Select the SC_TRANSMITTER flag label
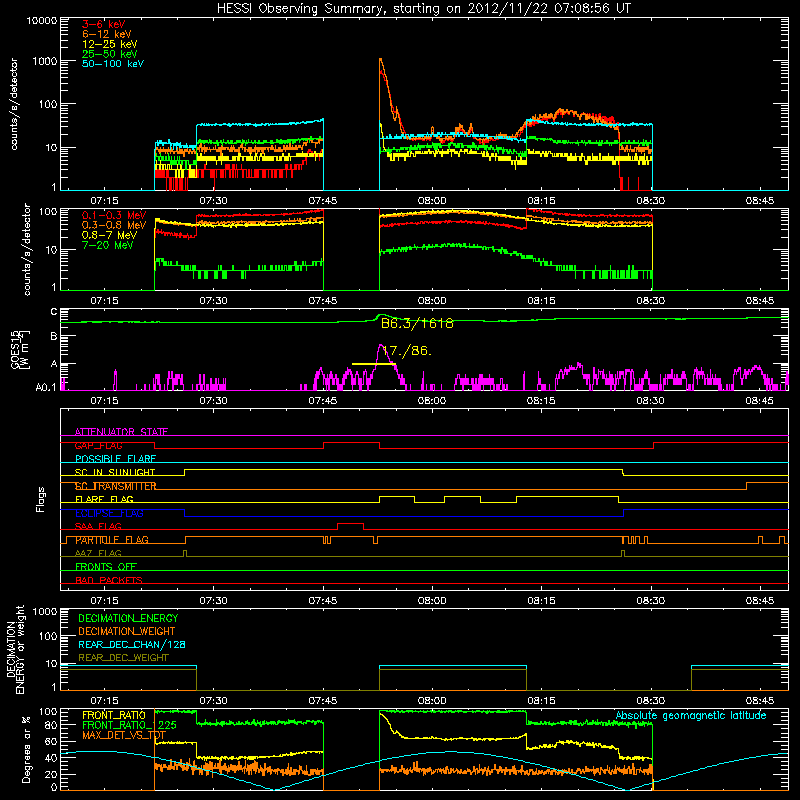The image size is (800, 800). coord(115,486)
